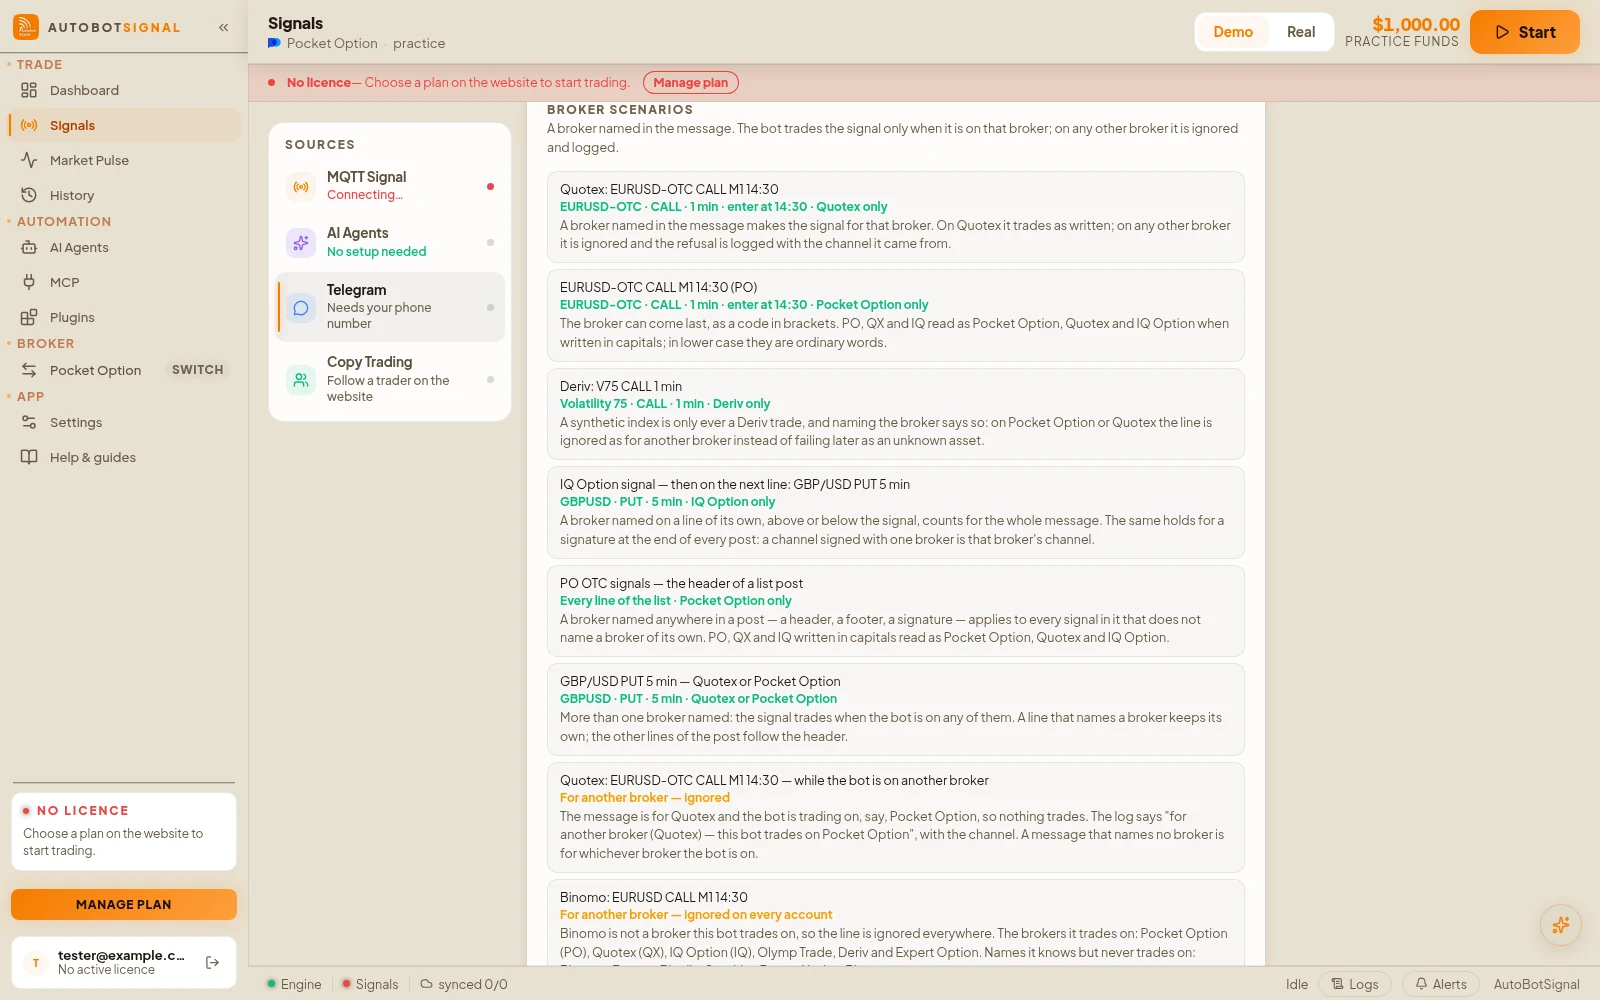Click Manage plan pill in banner
Screen dimensions: 1600x1000
click(x=691, y=82)
